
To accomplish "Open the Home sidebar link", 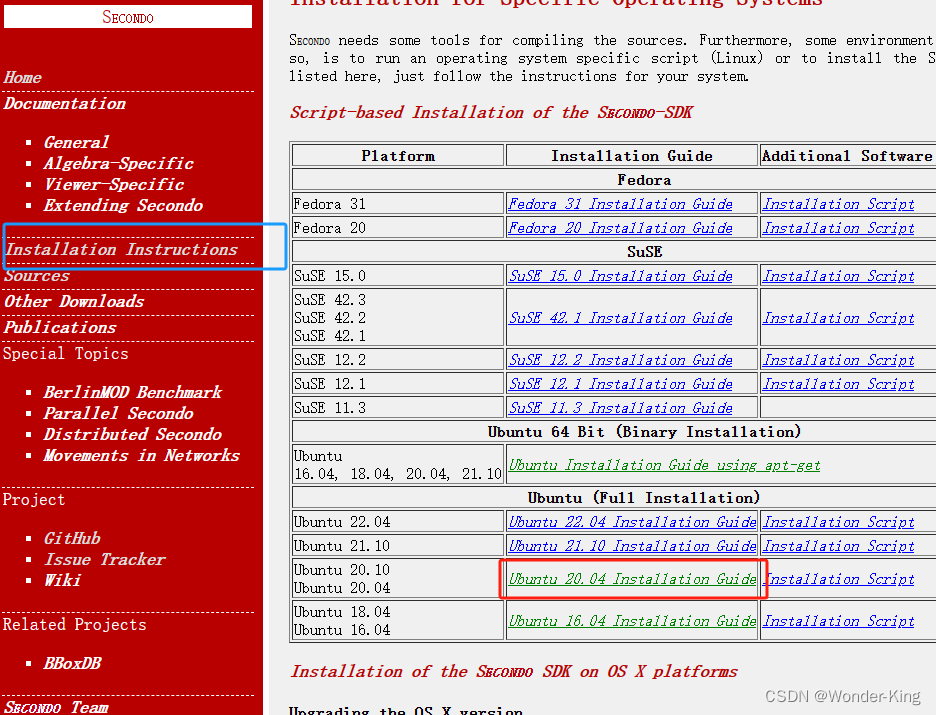I will pos(23,78).
